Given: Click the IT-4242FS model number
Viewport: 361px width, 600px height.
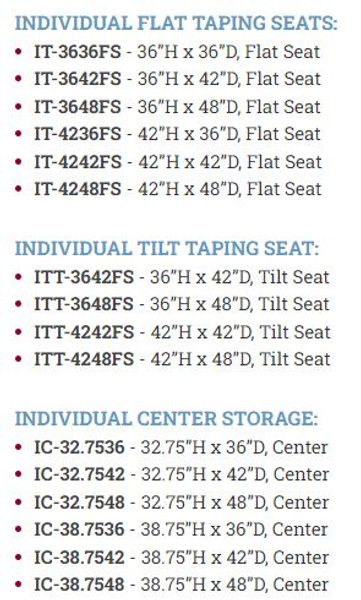Looking at the screenshot, I should [x=78, y=161].
